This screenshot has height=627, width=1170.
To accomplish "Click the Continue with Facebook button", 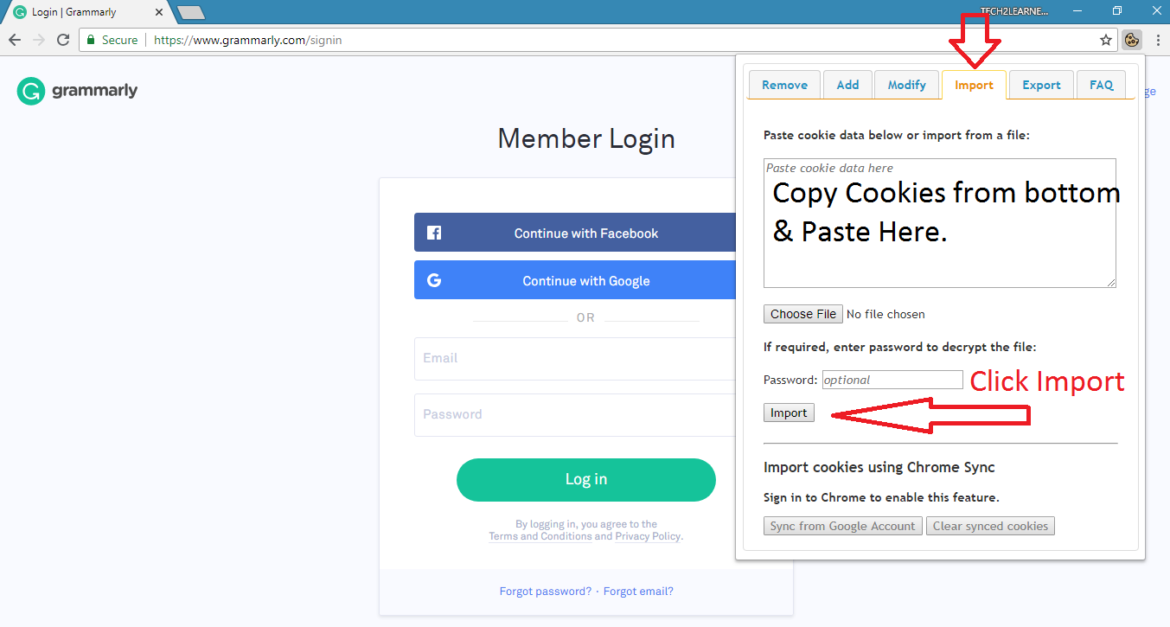I will 575,233.
